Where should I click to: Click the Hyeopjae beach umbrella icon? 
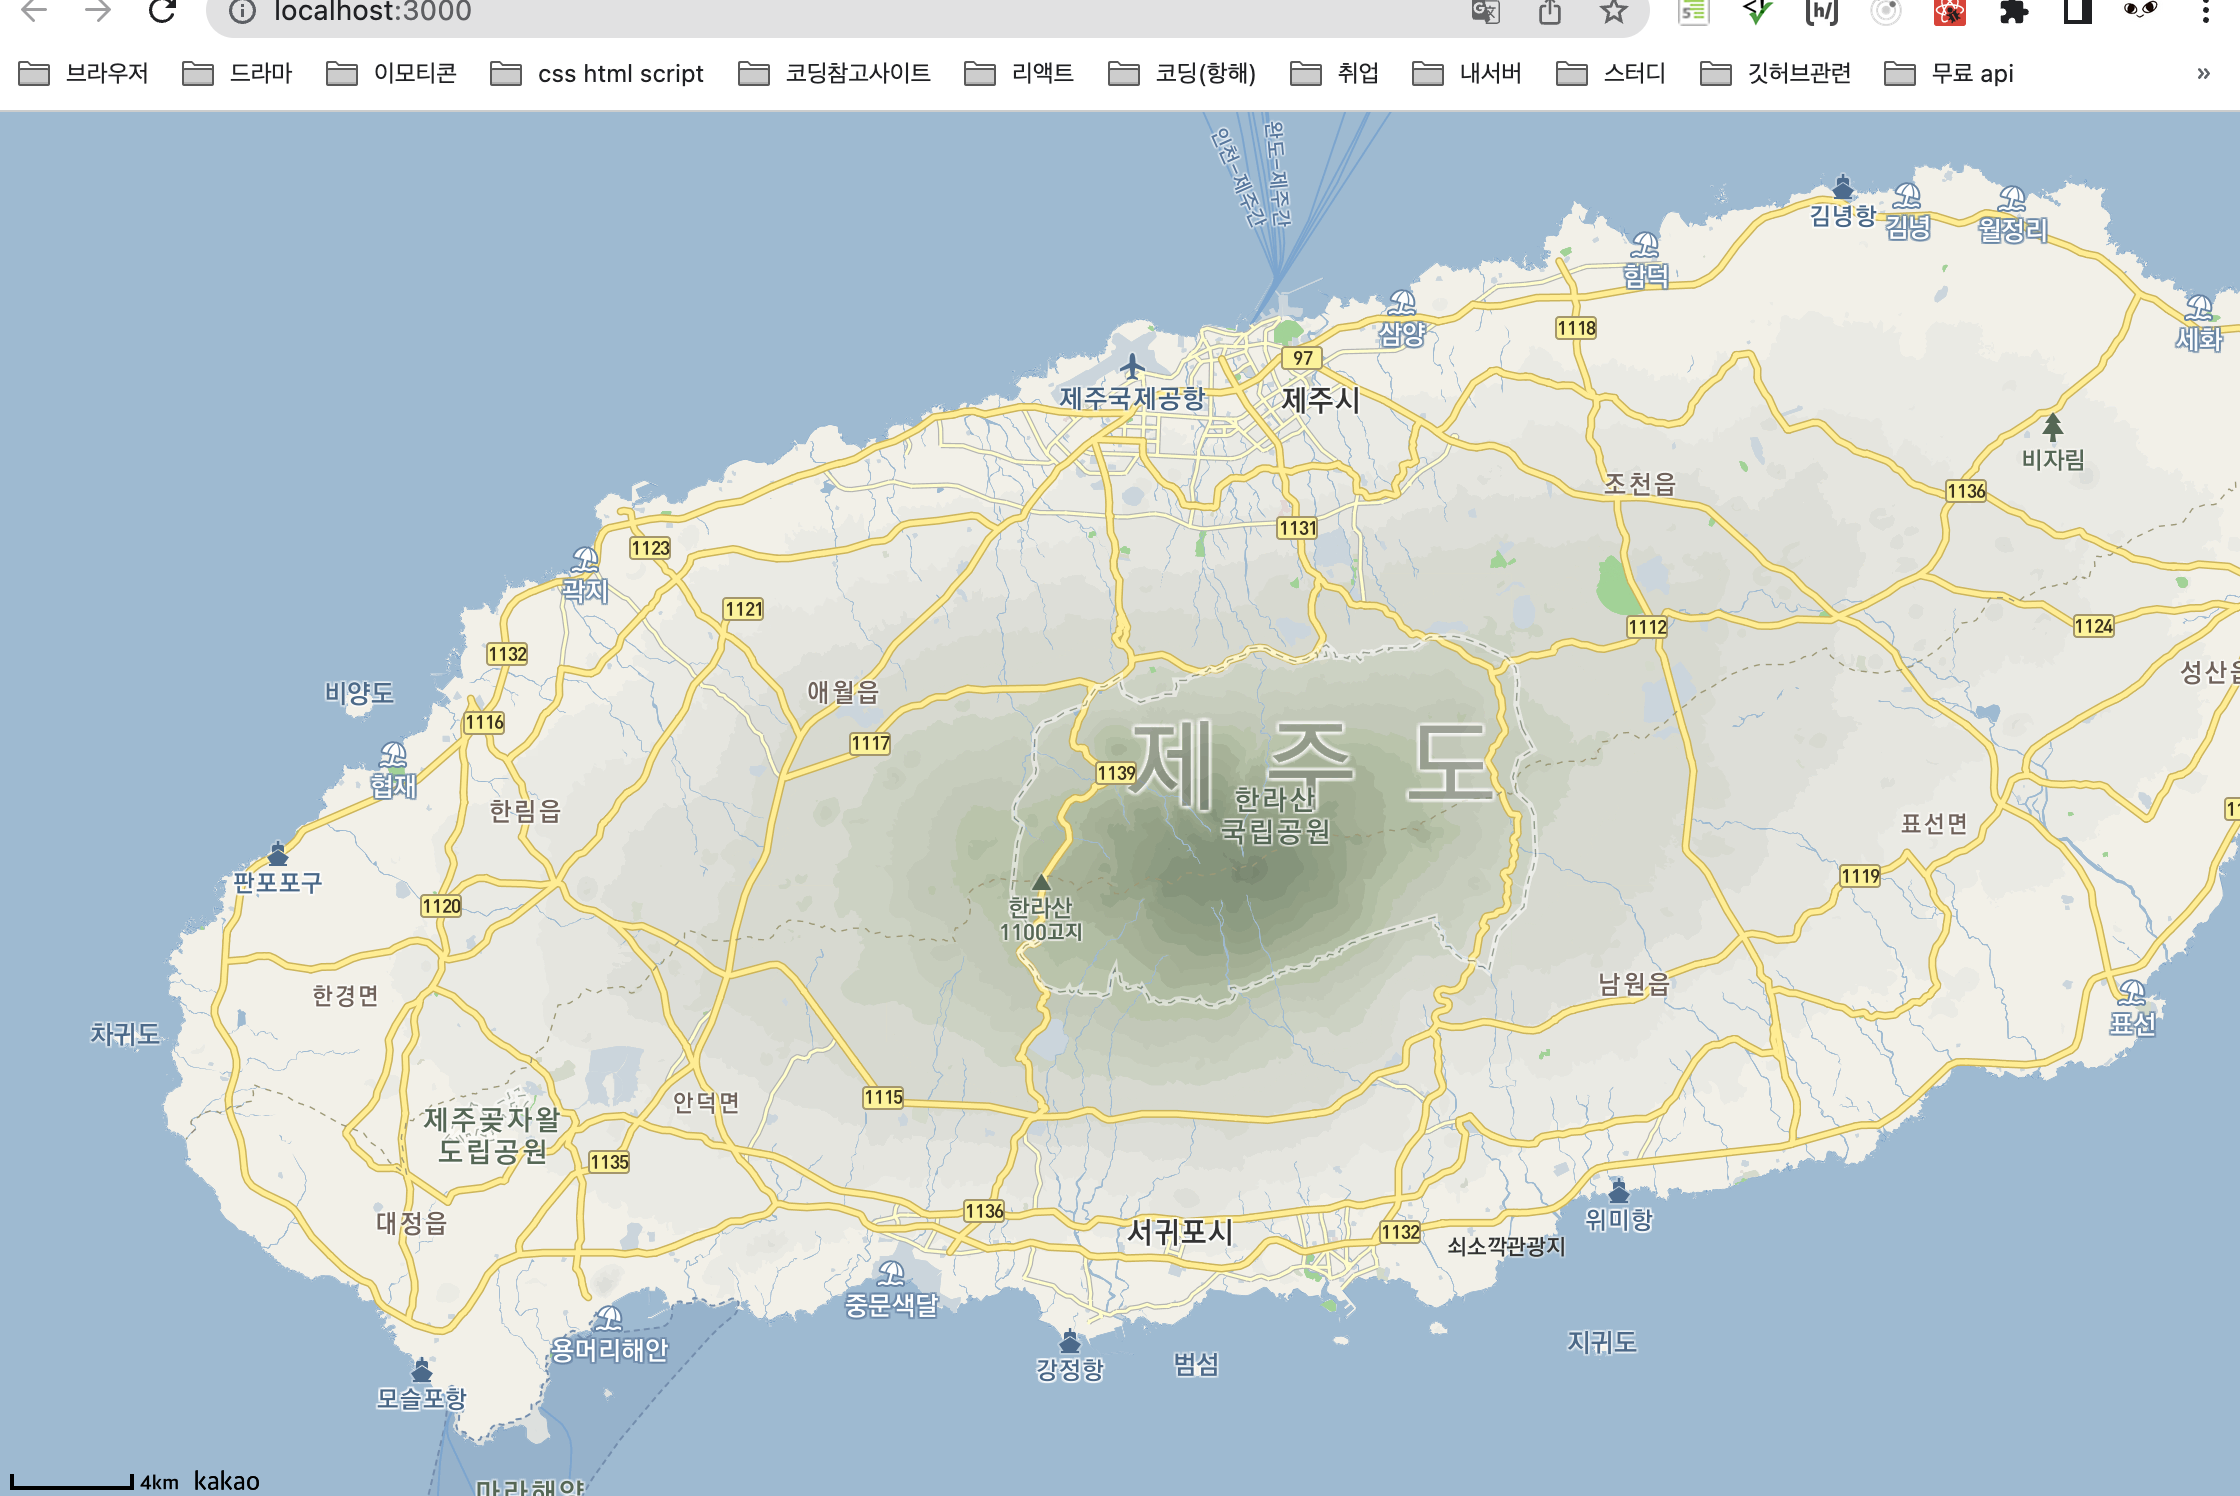[x=393, y=755]
